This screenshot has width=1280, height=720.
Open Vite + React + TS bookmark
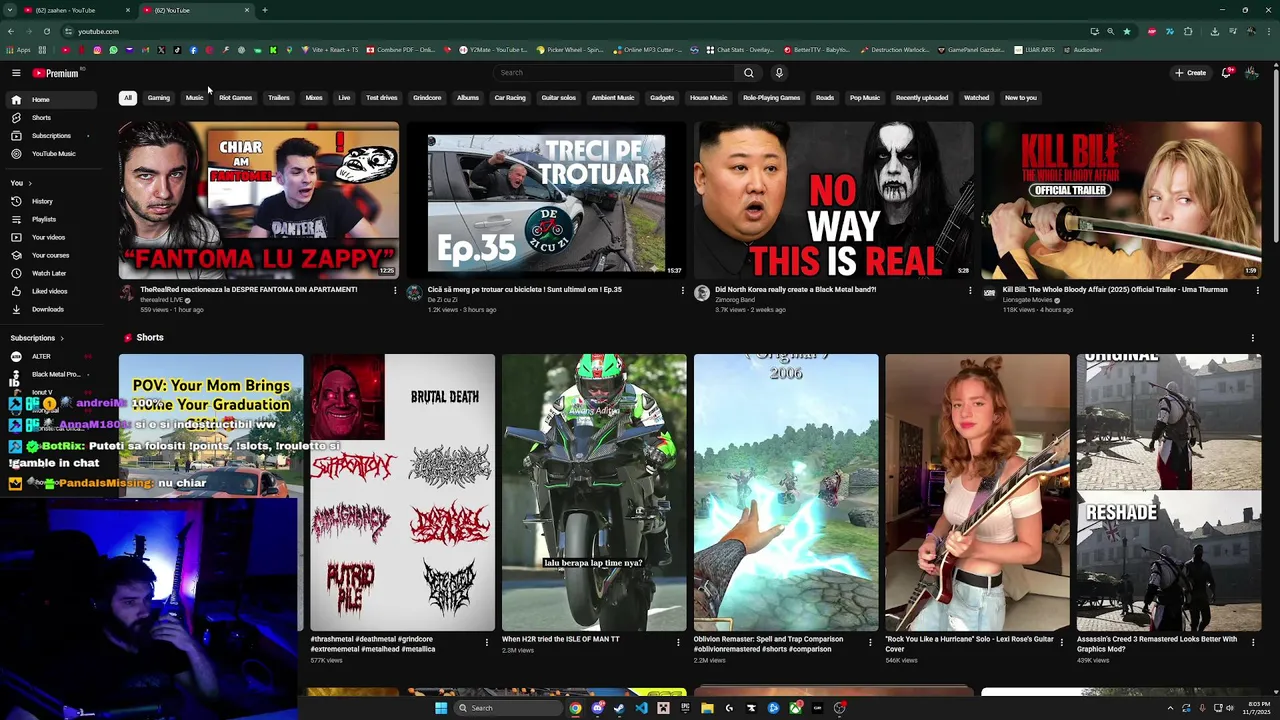[328, 50]
